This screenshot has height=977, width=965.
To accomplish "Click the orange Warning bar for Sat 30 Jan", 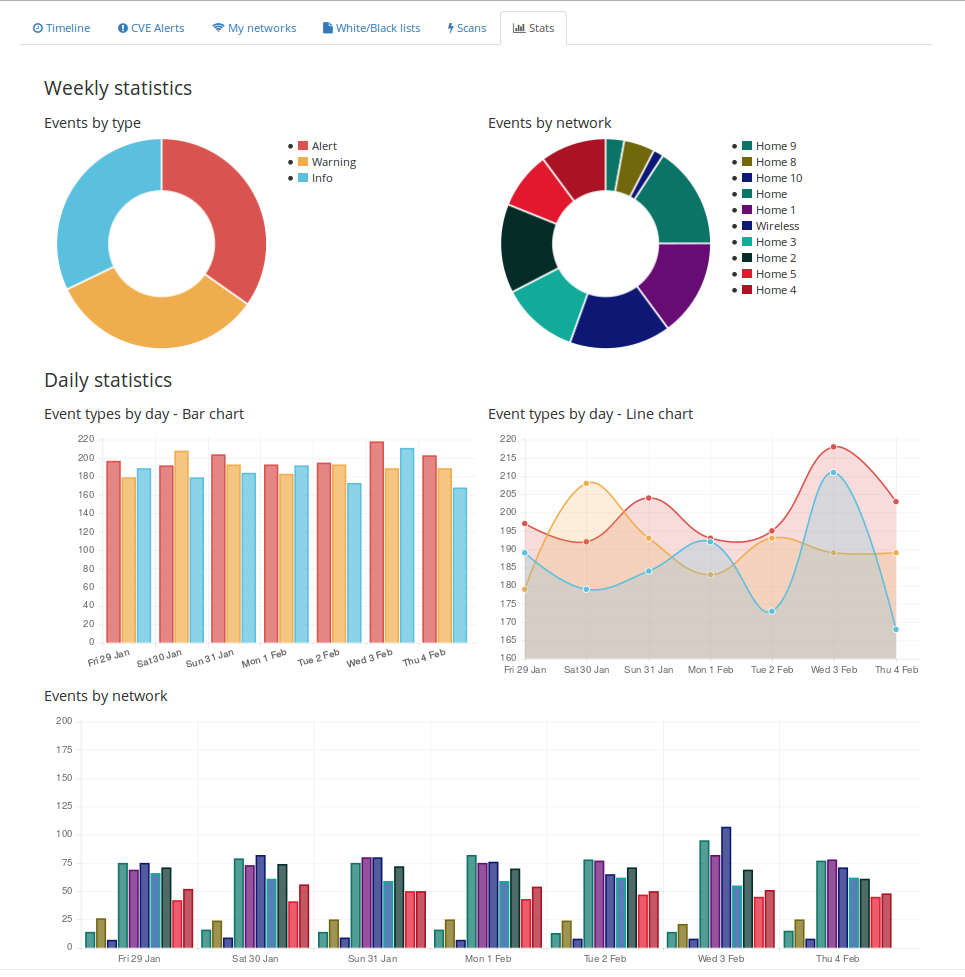I will 181,546.
